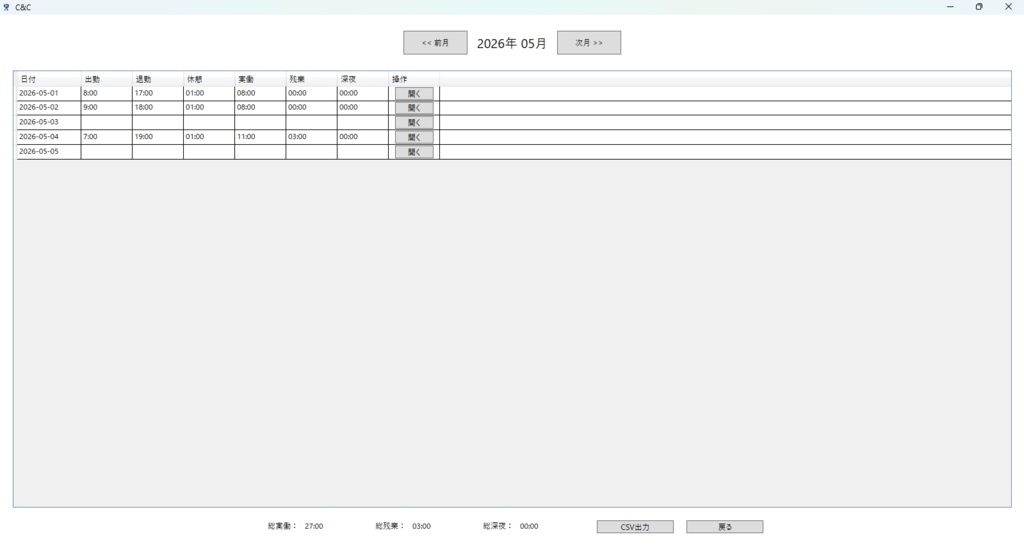1024x546 pixels.
Task: Click the 休憩 column header
Action: click(x=209, y=79)
